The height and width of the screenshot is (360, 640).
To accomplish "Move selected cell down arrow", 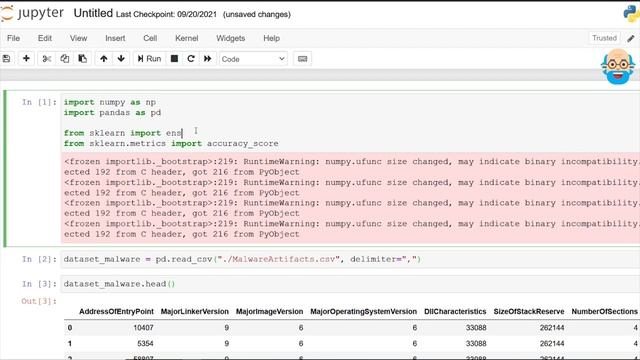I will point(121,59).
